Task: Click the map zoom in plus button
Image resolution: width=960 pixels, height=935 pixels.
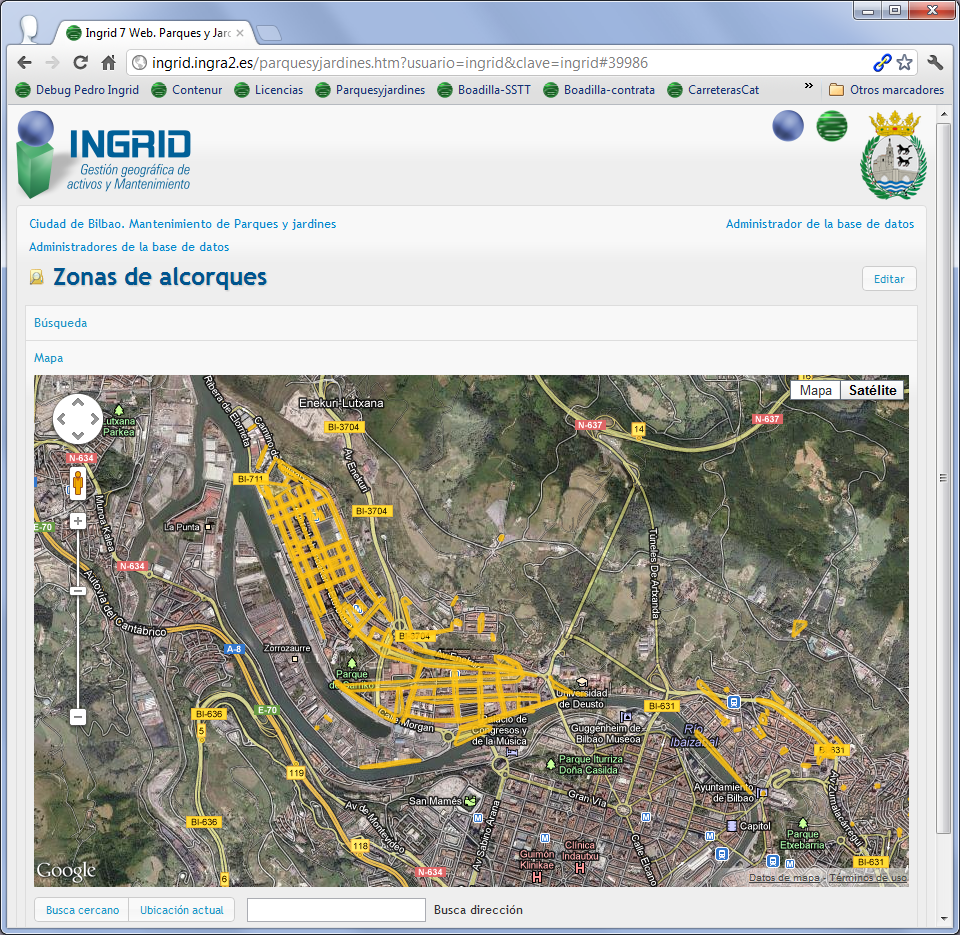Action: coord(77,521)
